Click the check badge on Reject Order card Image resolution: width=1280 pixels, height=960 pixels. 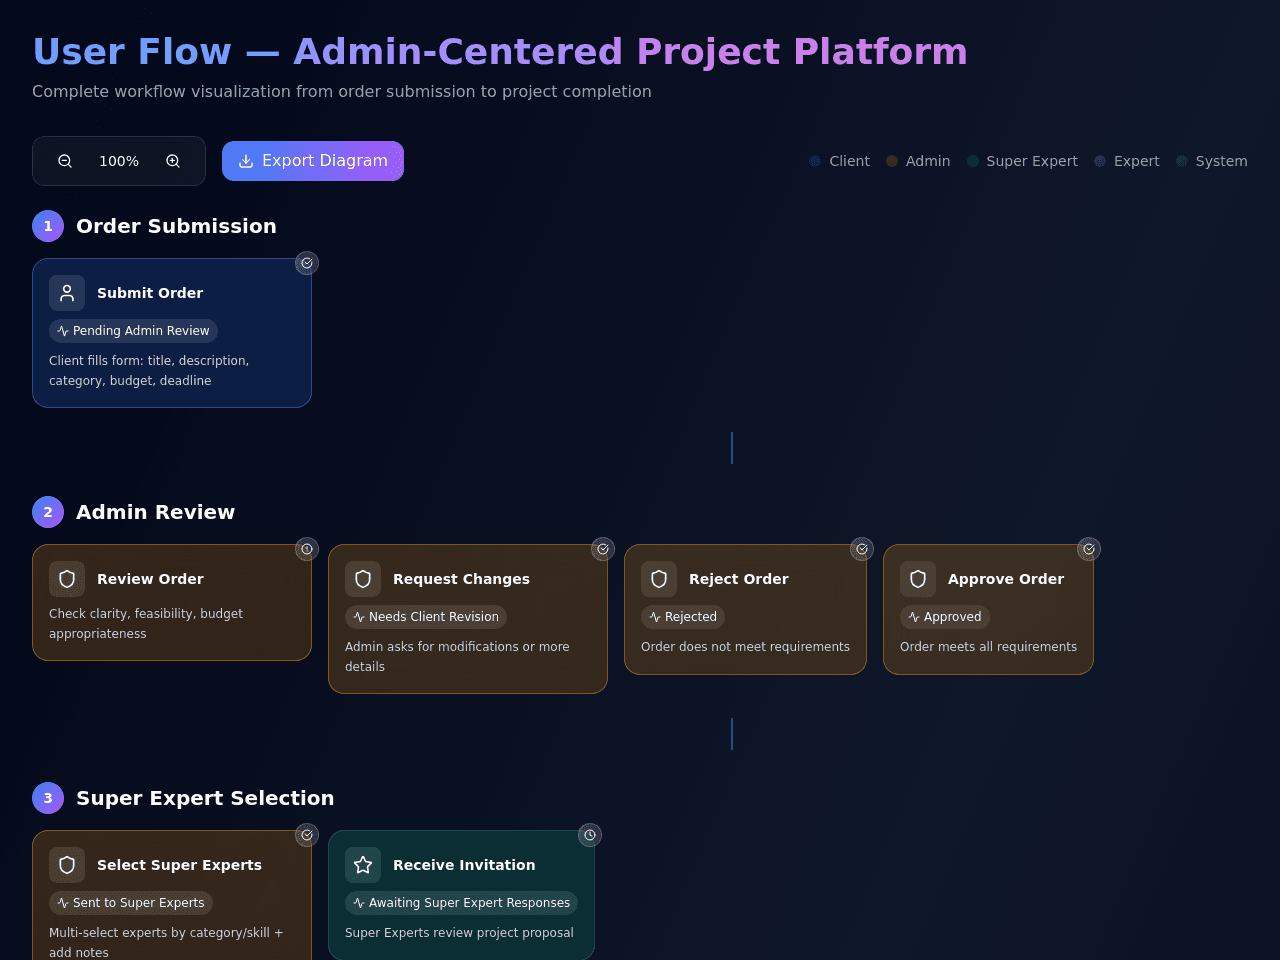[x=862, y=549]
